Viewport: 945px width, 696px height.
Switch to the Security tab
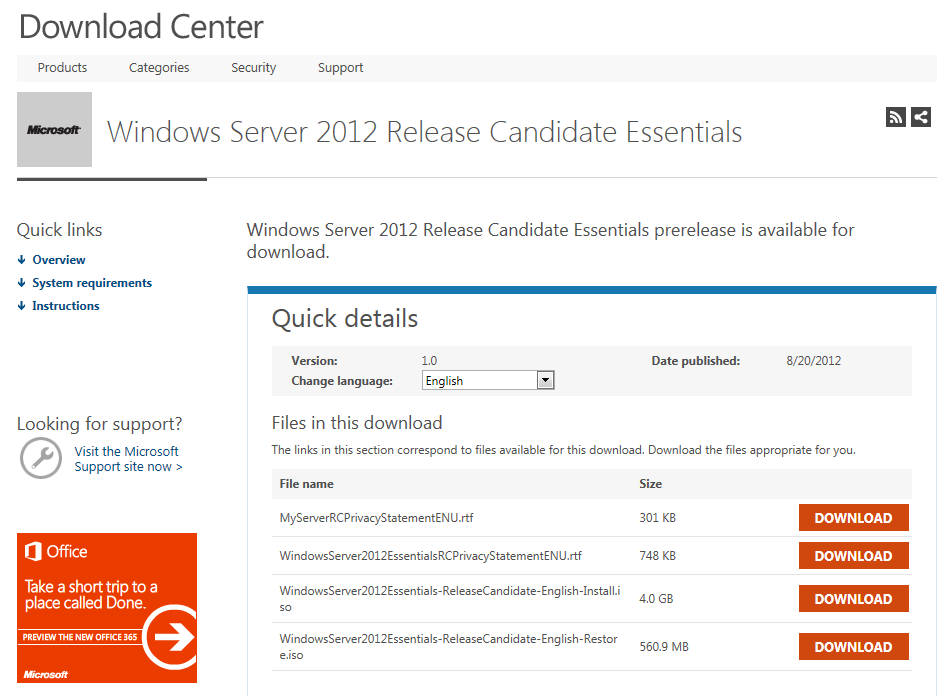tap(253, 67)
